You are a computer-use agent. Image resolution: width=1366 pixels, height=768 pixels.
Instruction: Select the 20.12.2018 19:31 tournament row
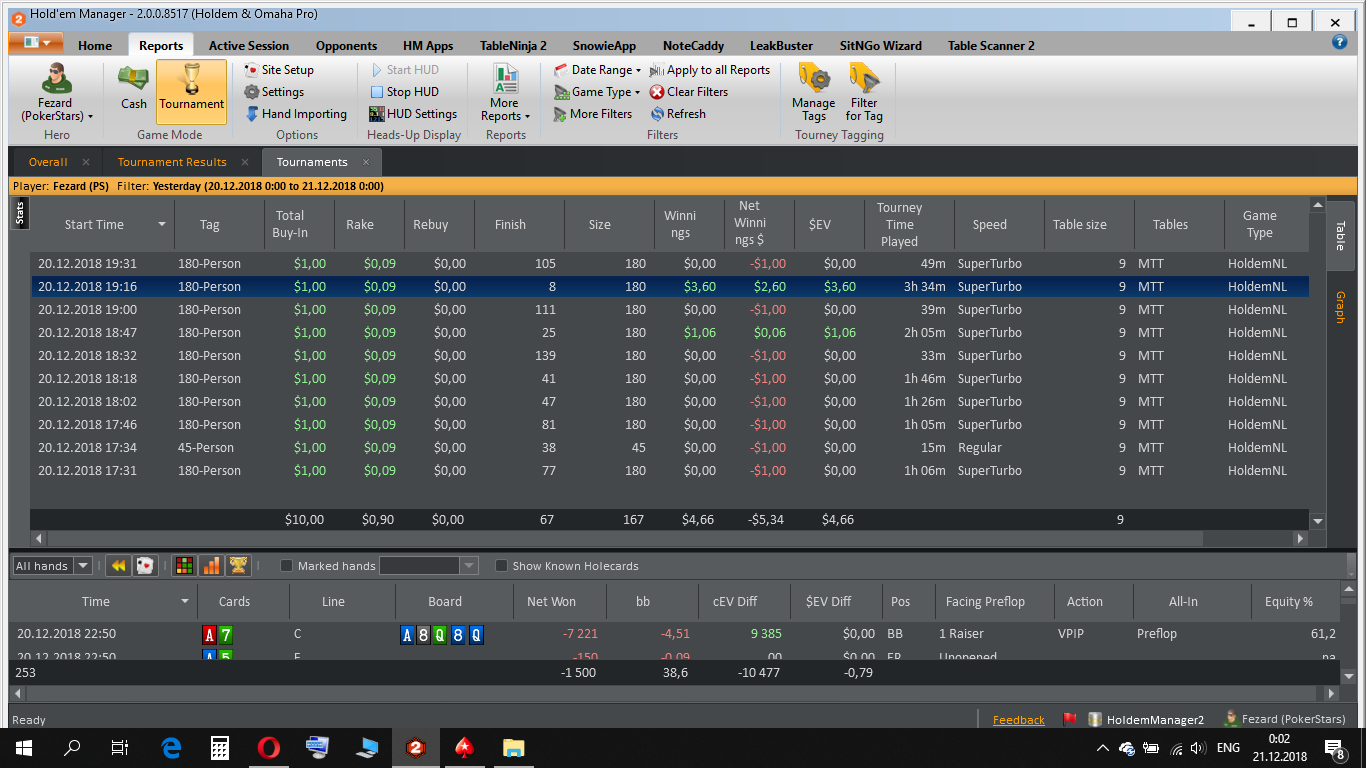click(x=669, y=264)
